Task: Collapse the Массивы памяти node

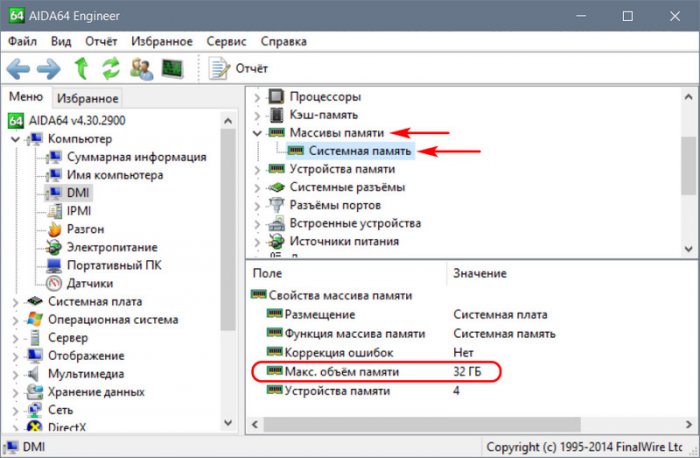Action: tap(257, 133)
